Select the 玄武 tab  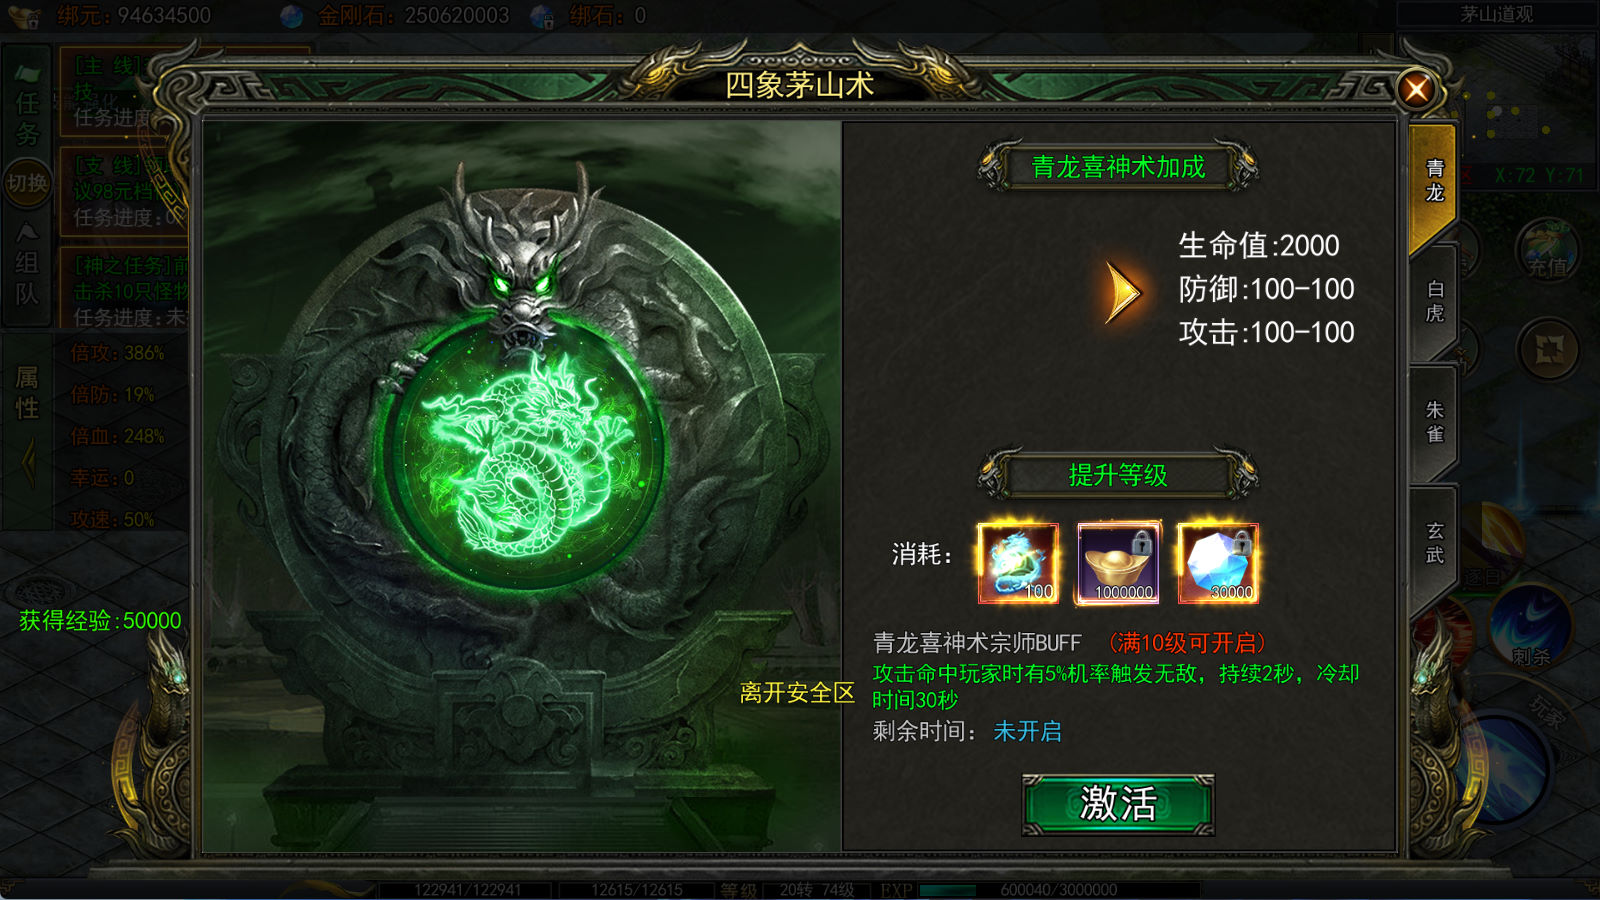pos(1434,543)
